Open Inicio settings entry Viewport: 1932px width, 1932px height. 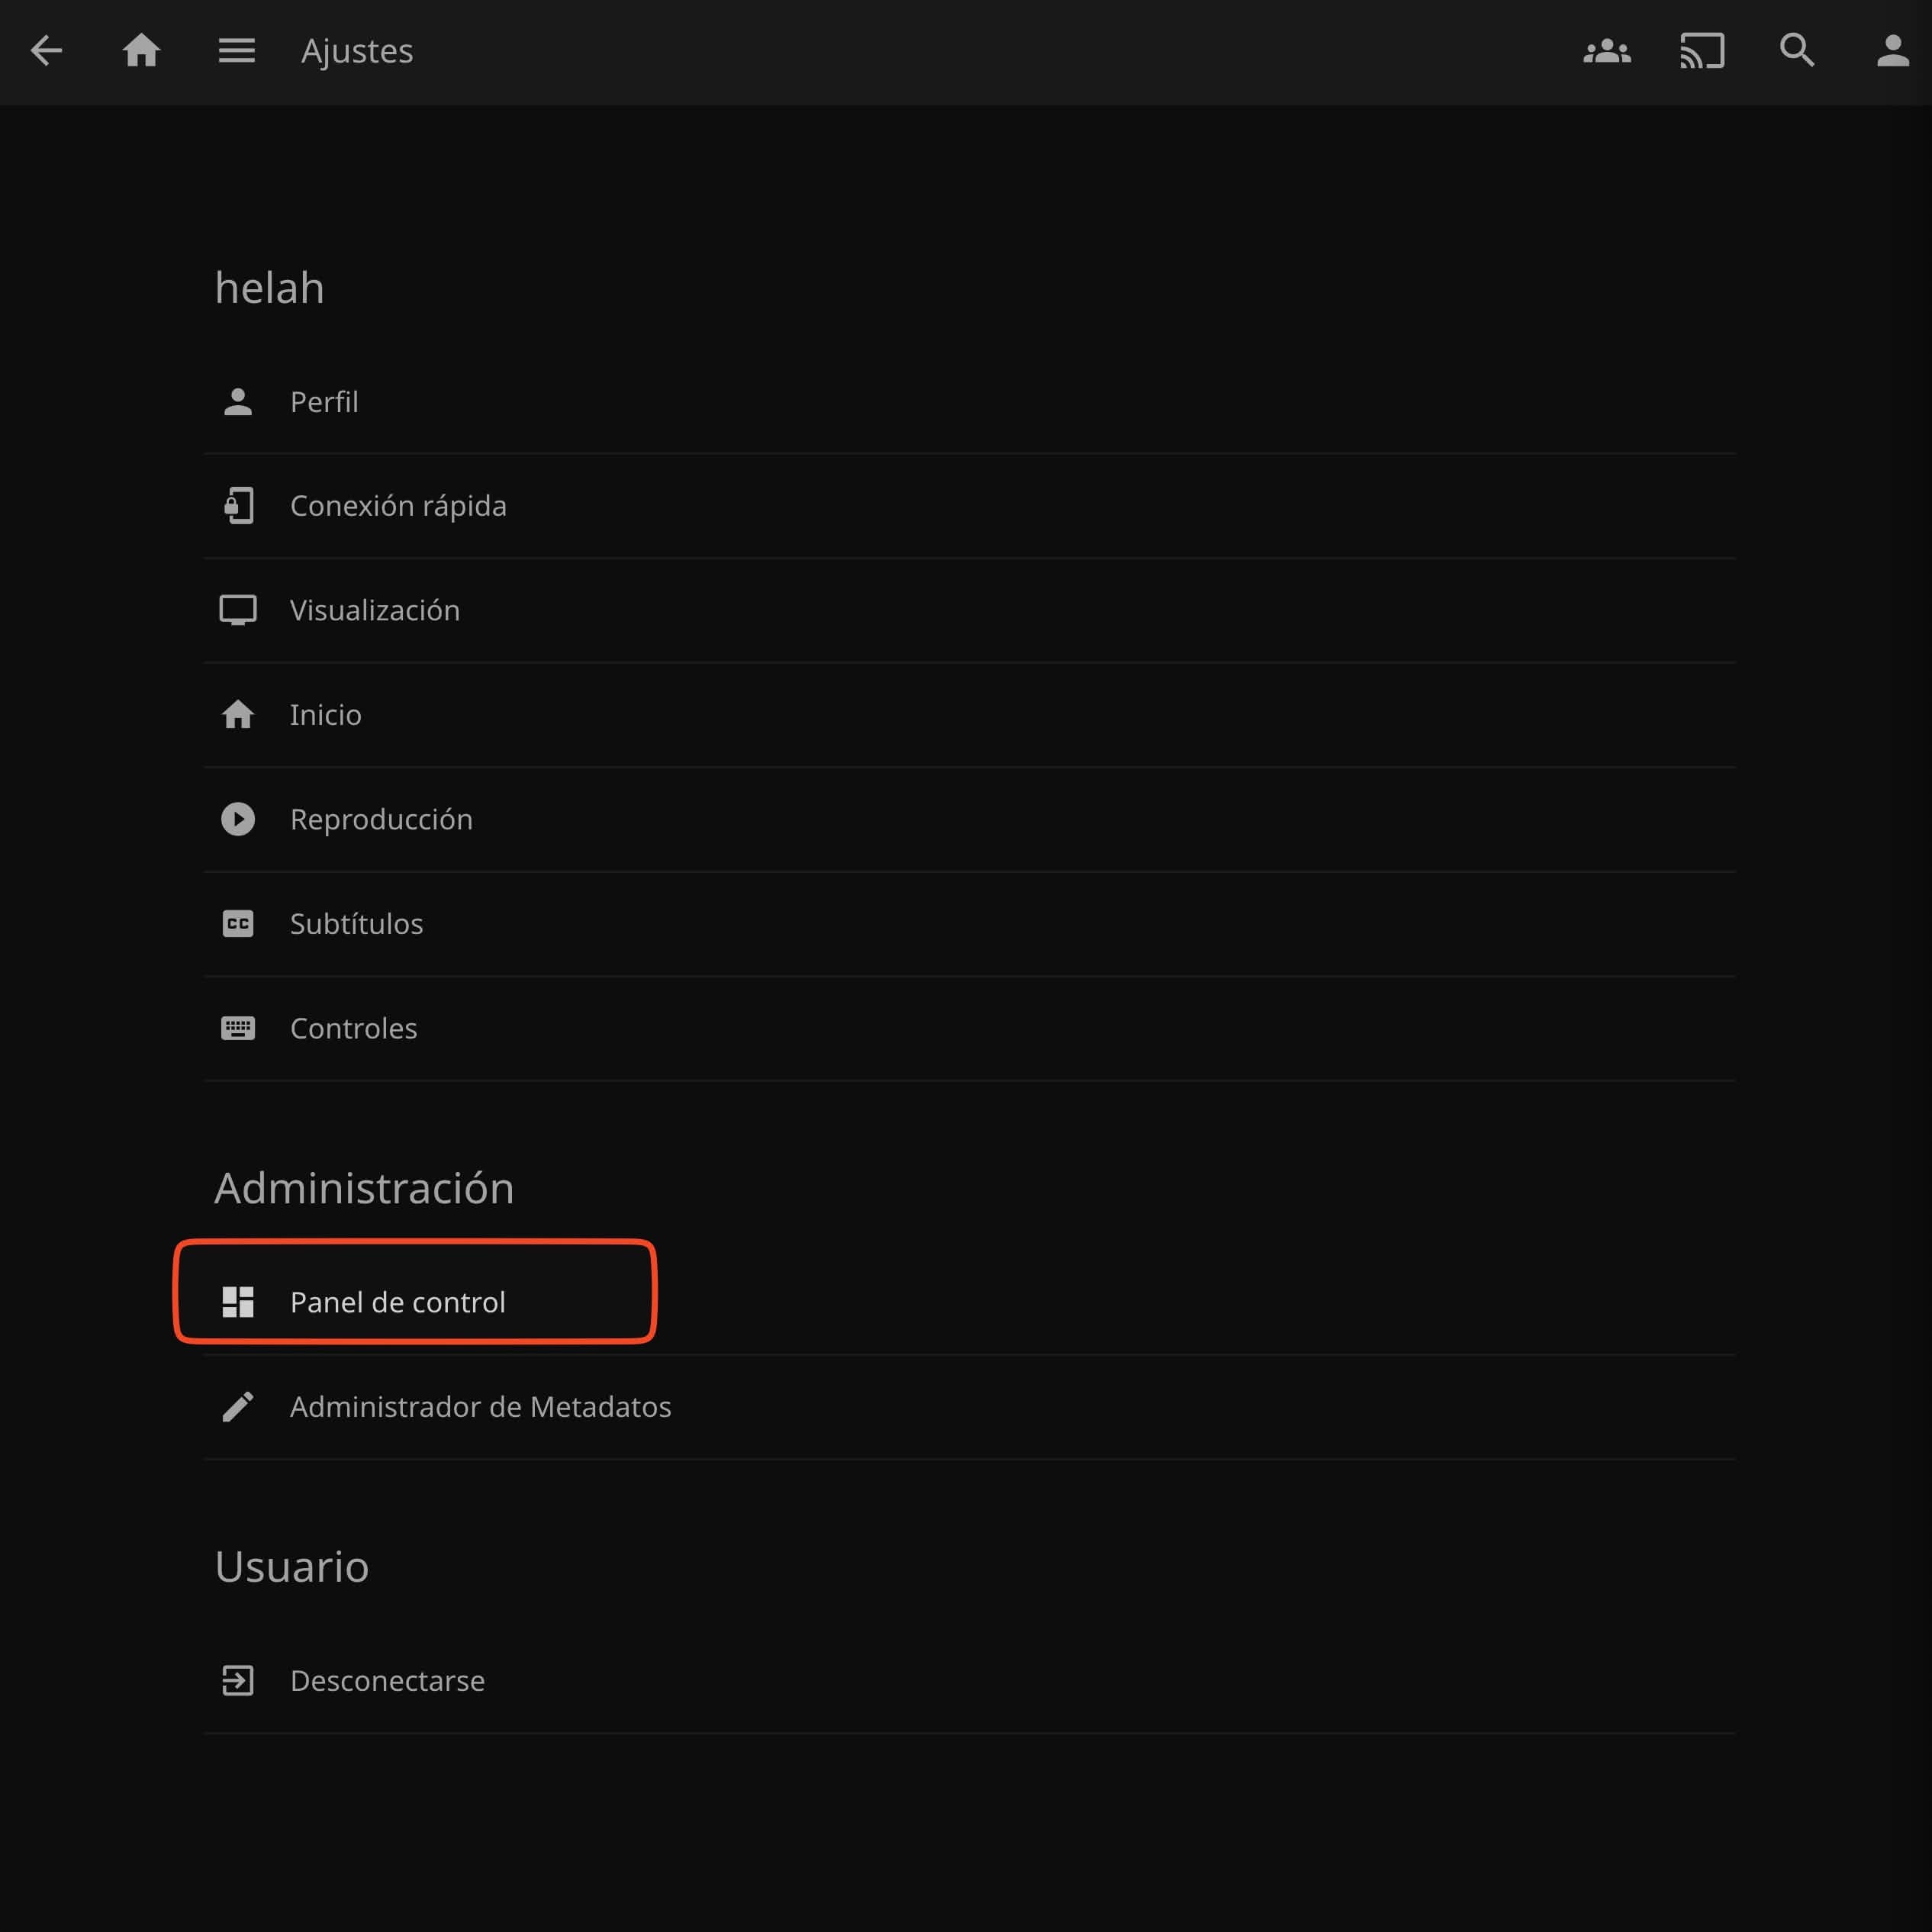(x=326, y=715)
